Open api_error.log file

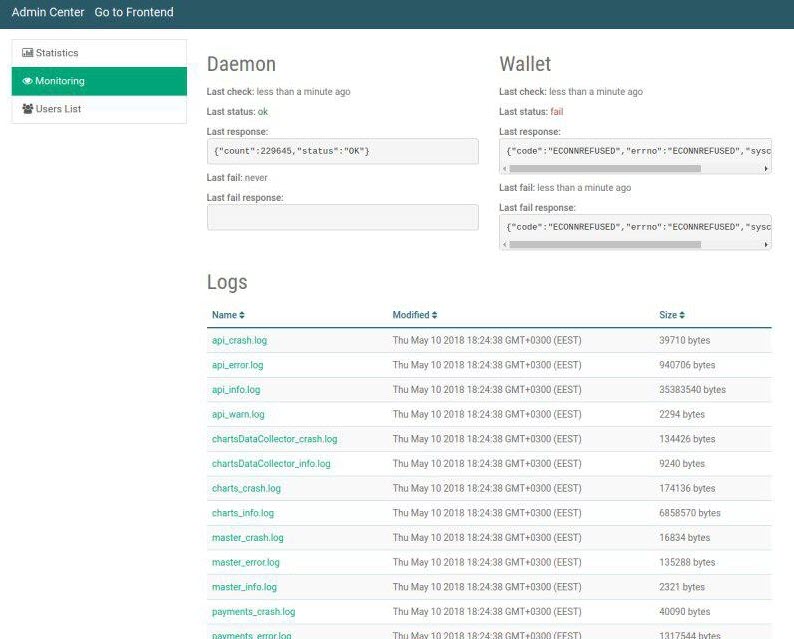pos(237,365)
